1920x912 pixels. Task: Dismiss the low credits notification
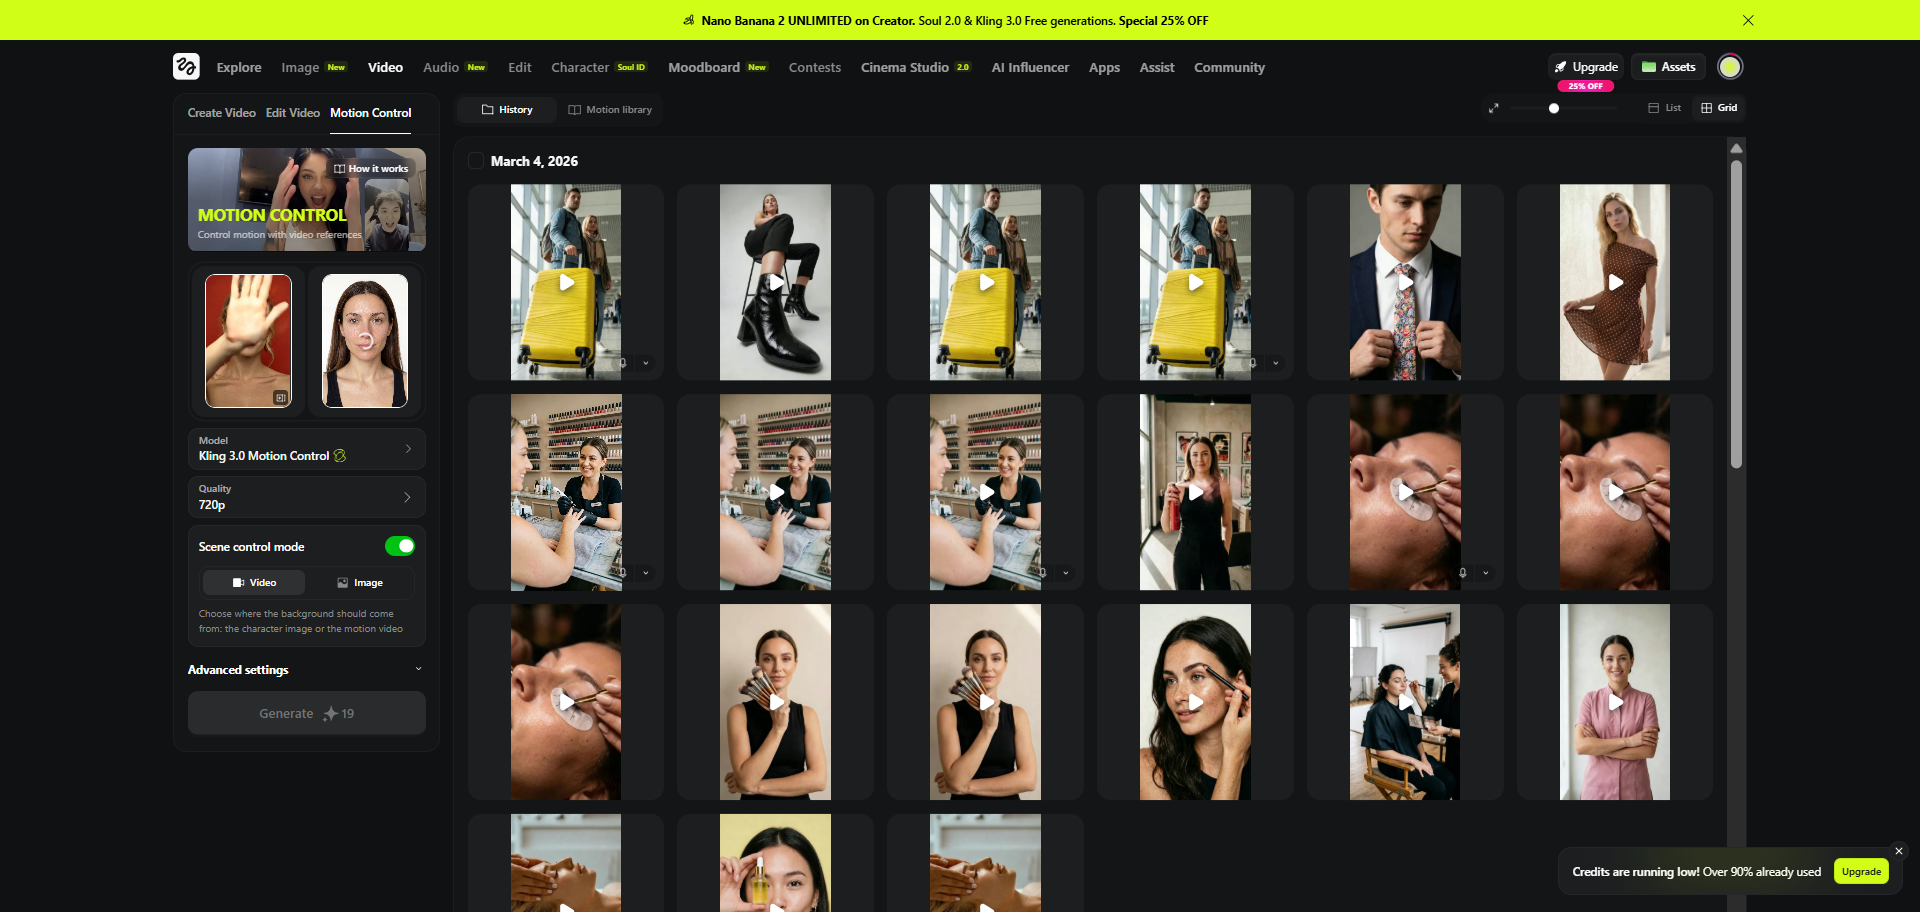pyautogui.click(x=1898, y=851)
